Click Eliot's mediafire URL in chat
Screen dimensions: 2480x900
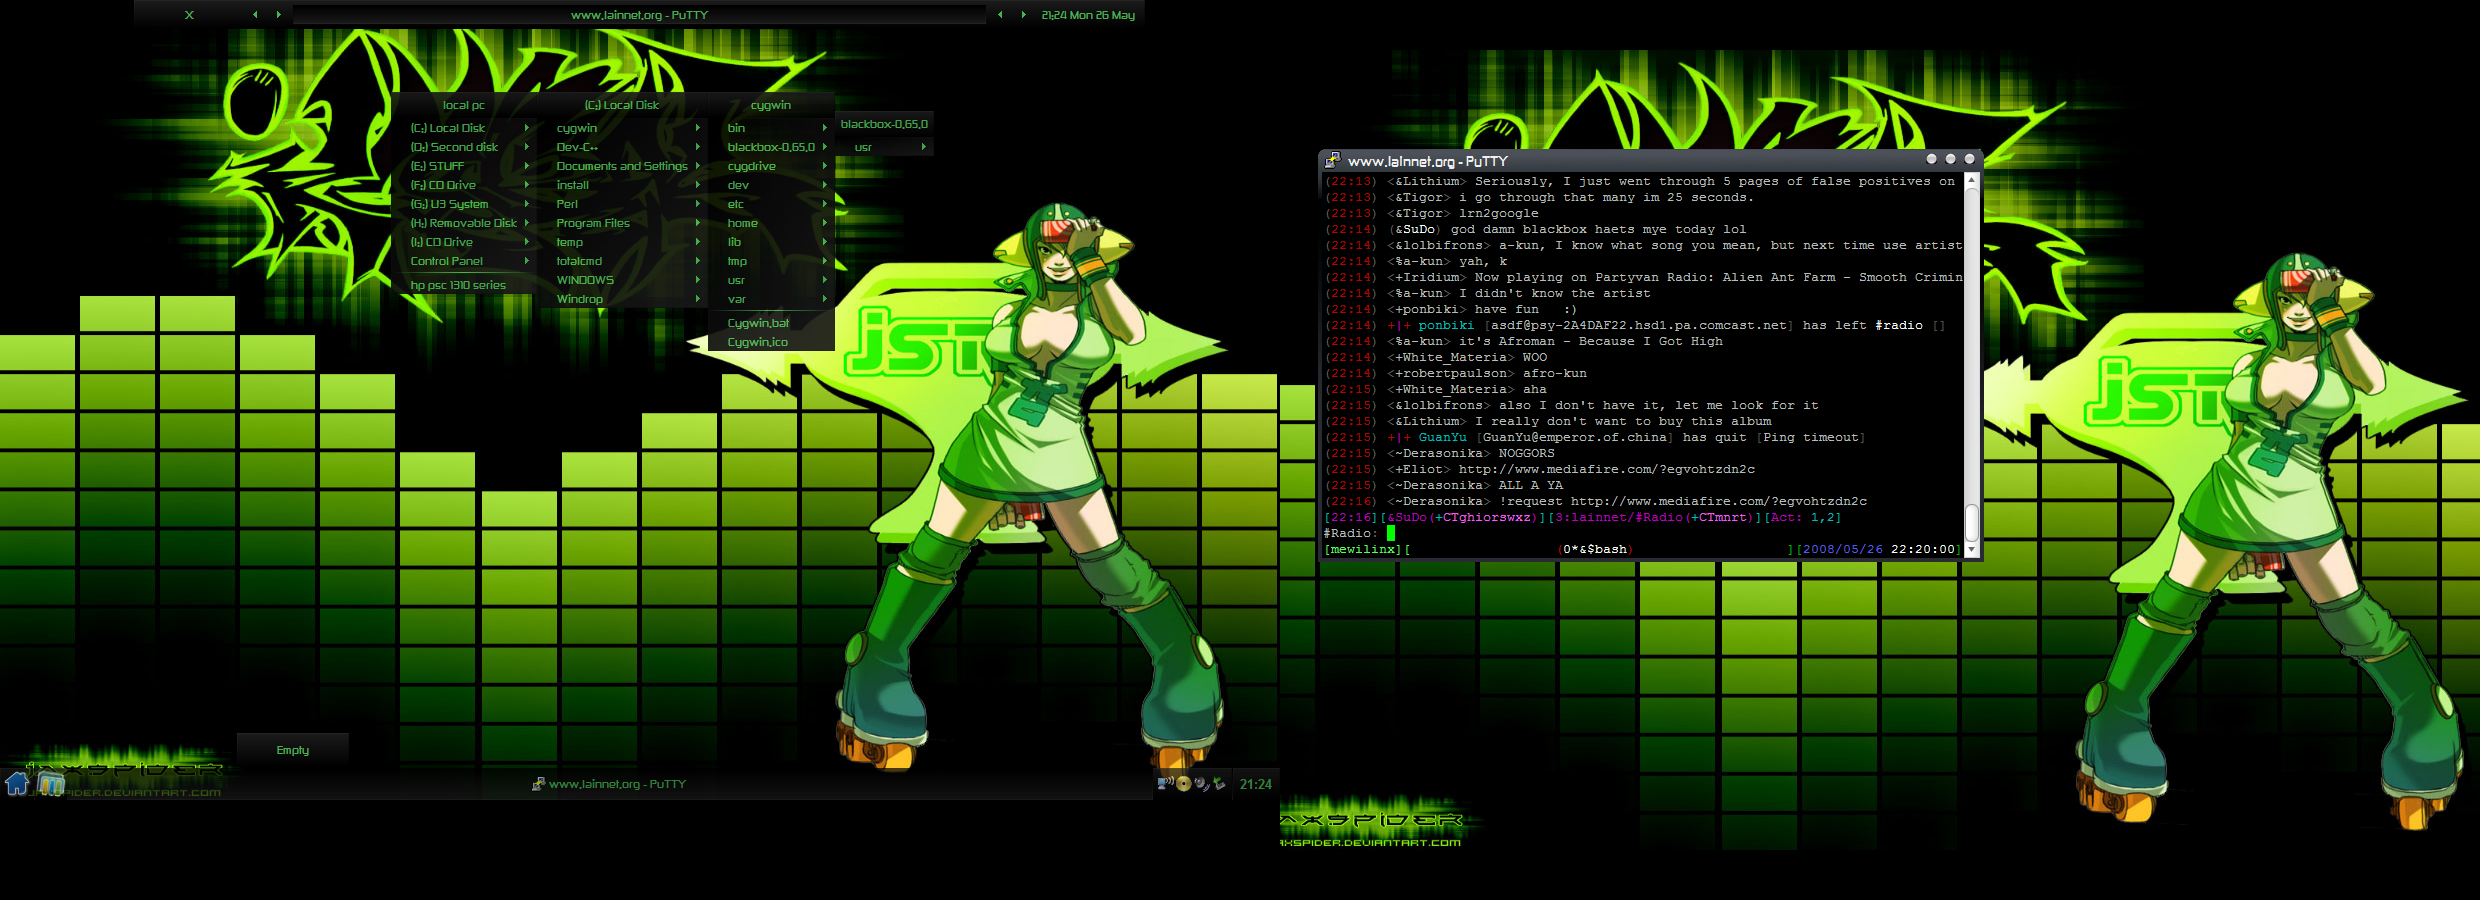click(1607, 469)
